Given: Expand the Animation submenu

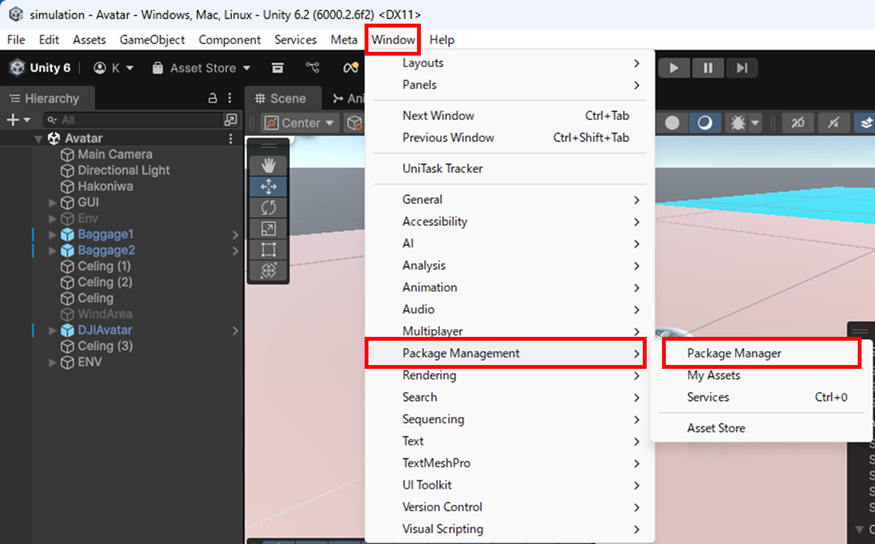Looking at the screenshot, I should coord(509,287).
